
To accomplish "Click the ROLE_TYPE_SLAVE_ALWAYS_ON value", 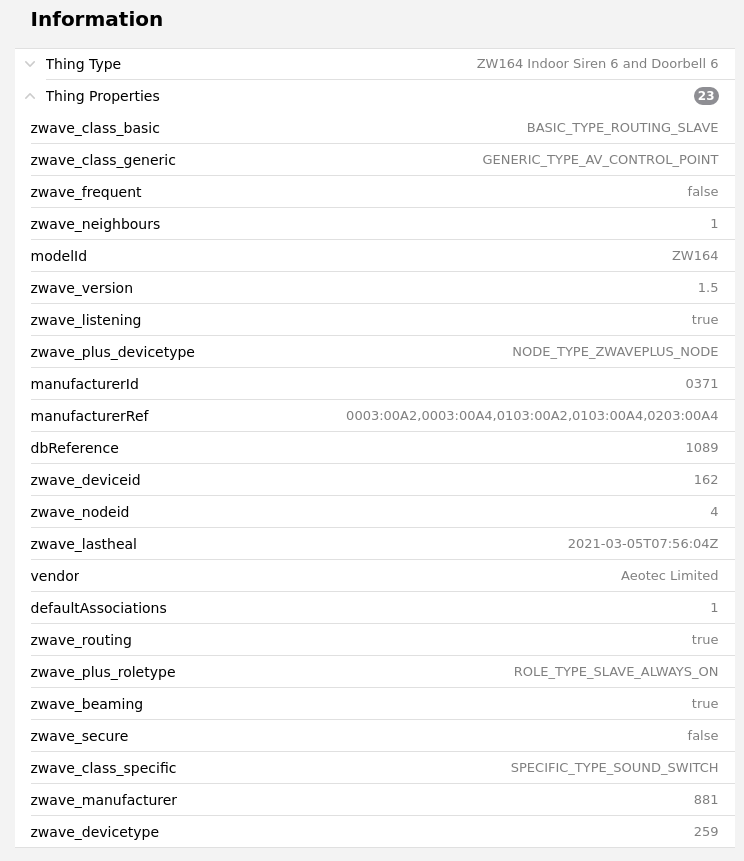I will (616, 672).
